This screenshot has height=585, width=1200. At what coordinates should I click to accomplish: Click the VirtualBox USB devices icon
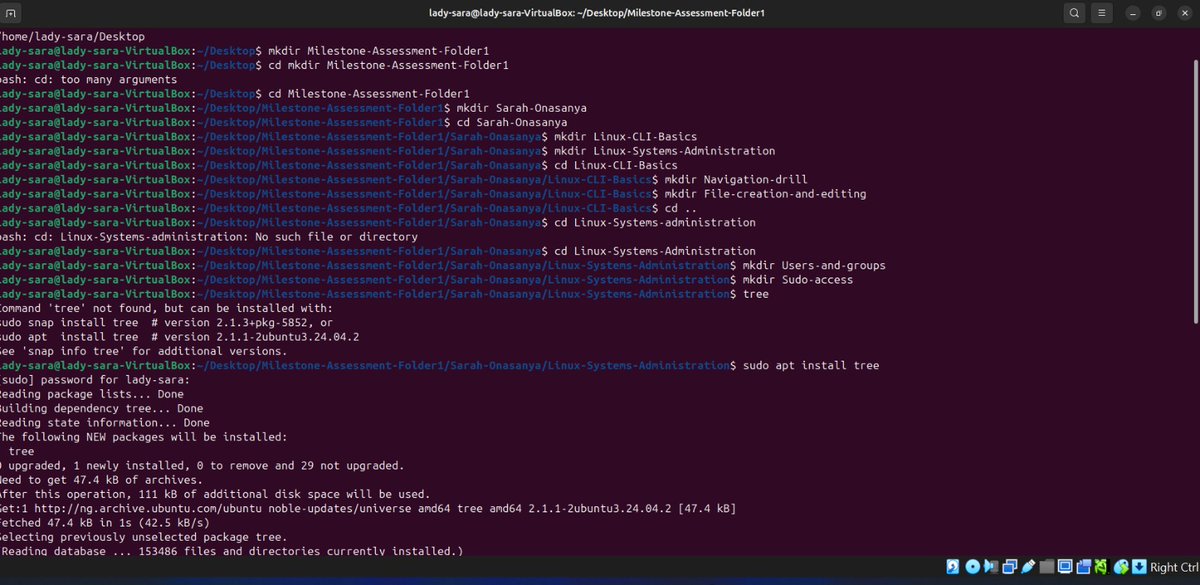(x=1028, y=567)
